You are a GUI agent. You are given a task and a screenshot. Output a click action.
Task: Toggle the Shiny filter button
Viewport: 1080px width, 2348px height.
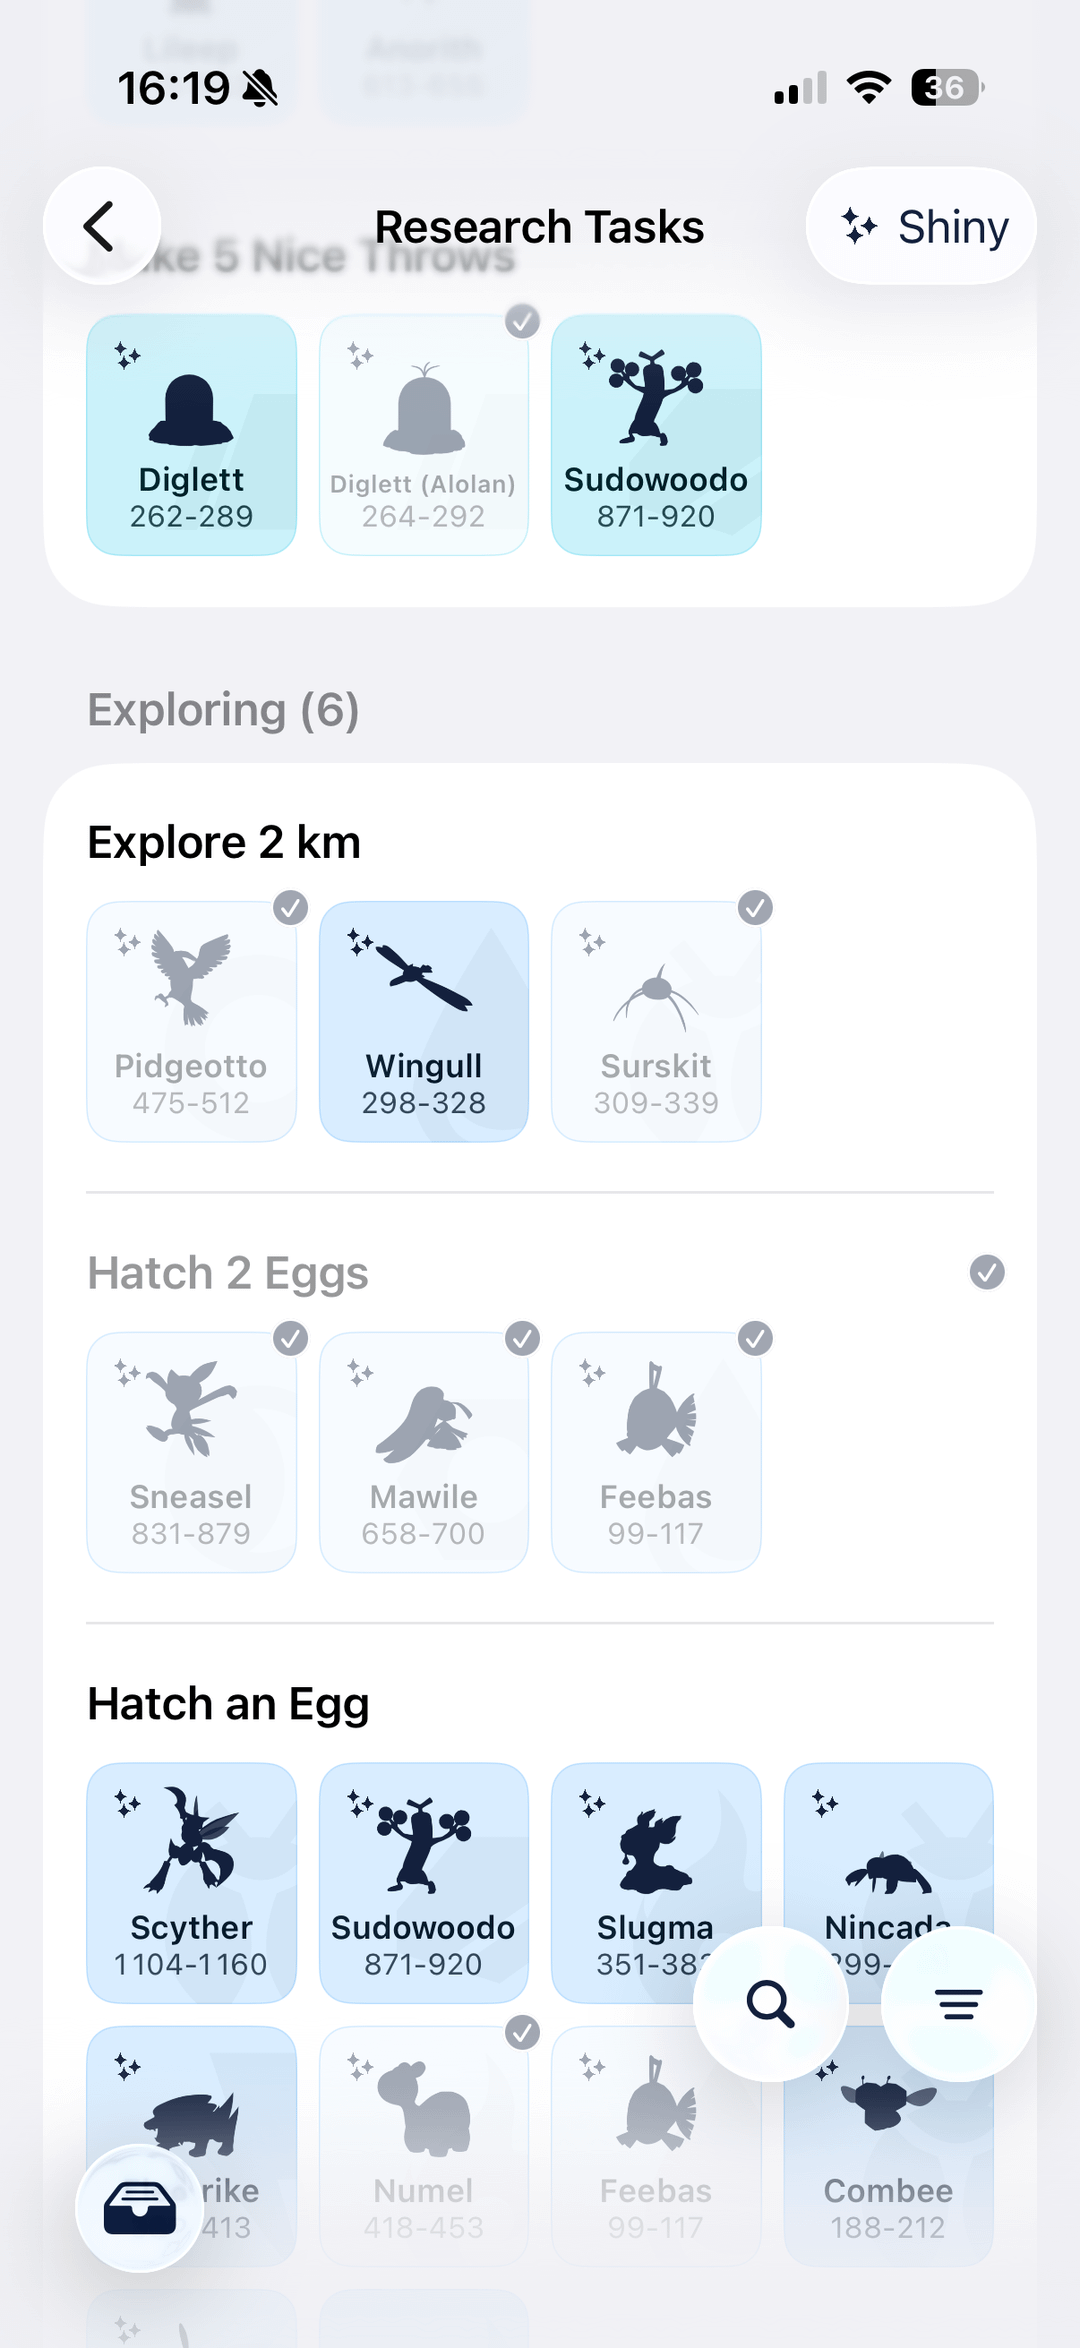[921, 226]
